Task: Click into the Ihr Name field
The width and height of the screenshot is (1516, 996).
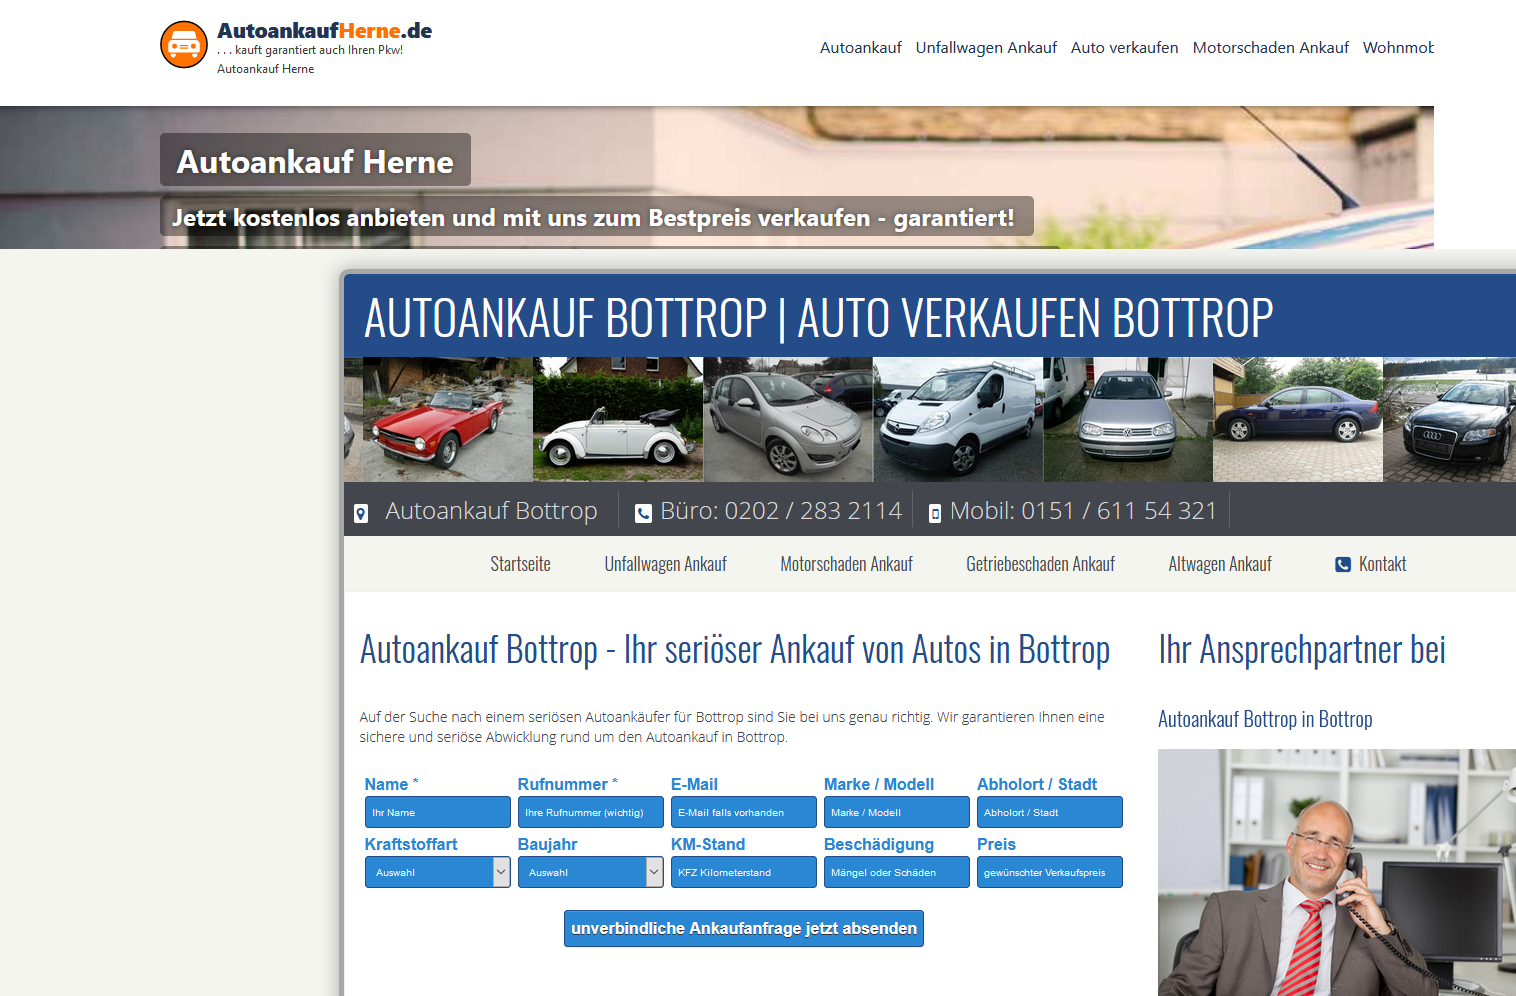Action: pyautogui.click(x=437, y=812)
